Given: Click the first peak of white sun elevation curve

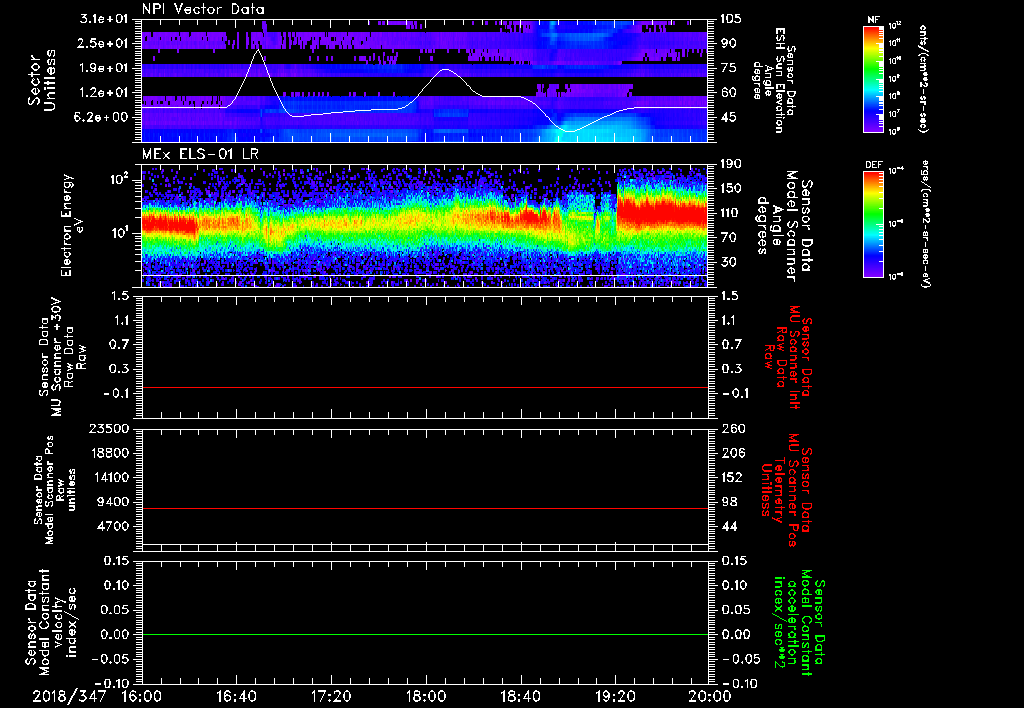Looking at the screenshot, I should (258, 50).
